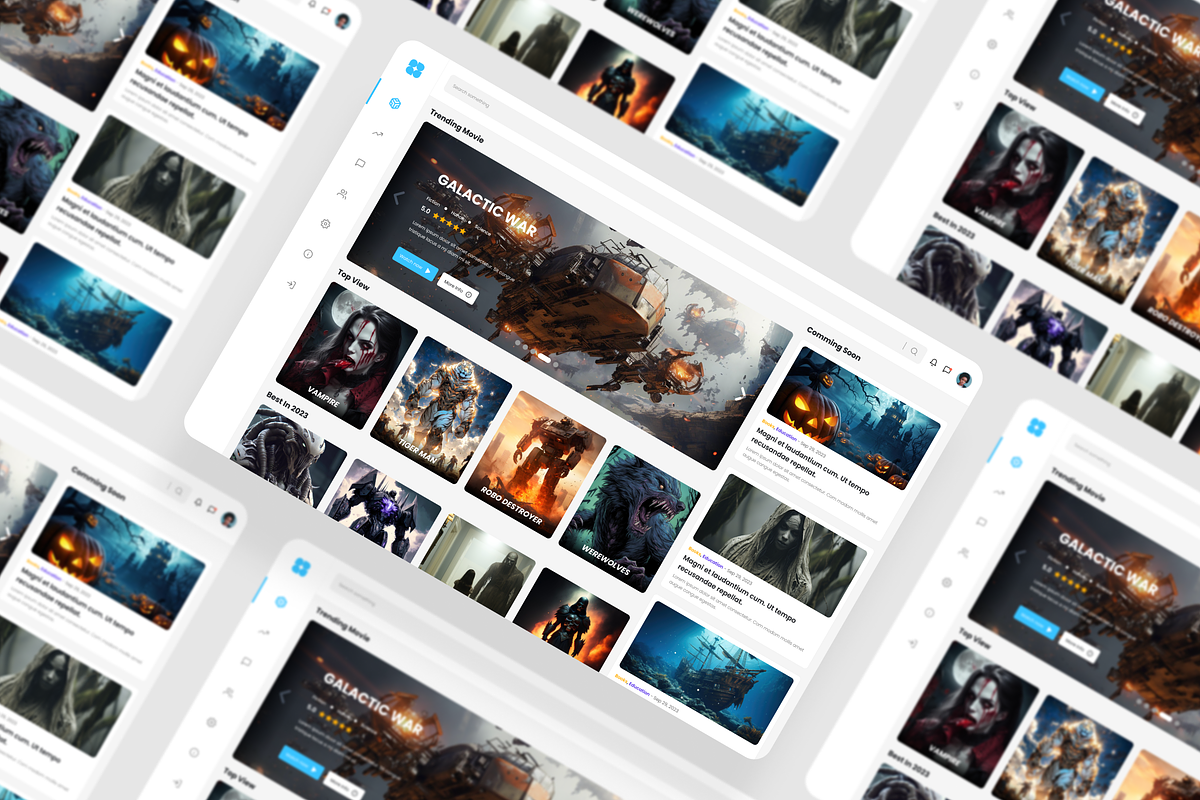Click the Best in 2023 heading in center window

287,405
